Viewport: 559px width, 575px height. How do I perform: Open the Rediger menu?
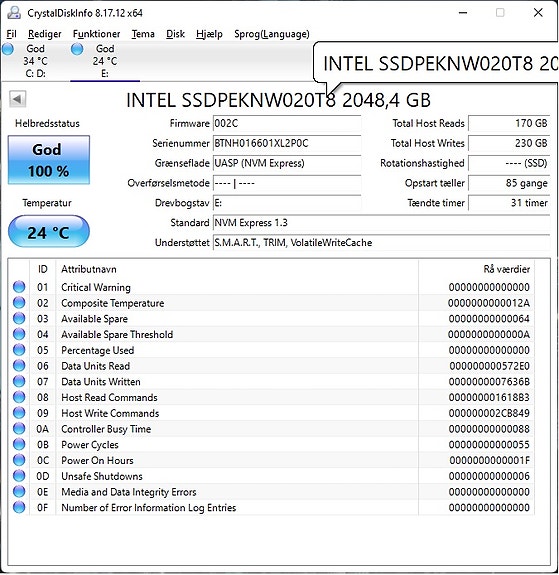45,34
